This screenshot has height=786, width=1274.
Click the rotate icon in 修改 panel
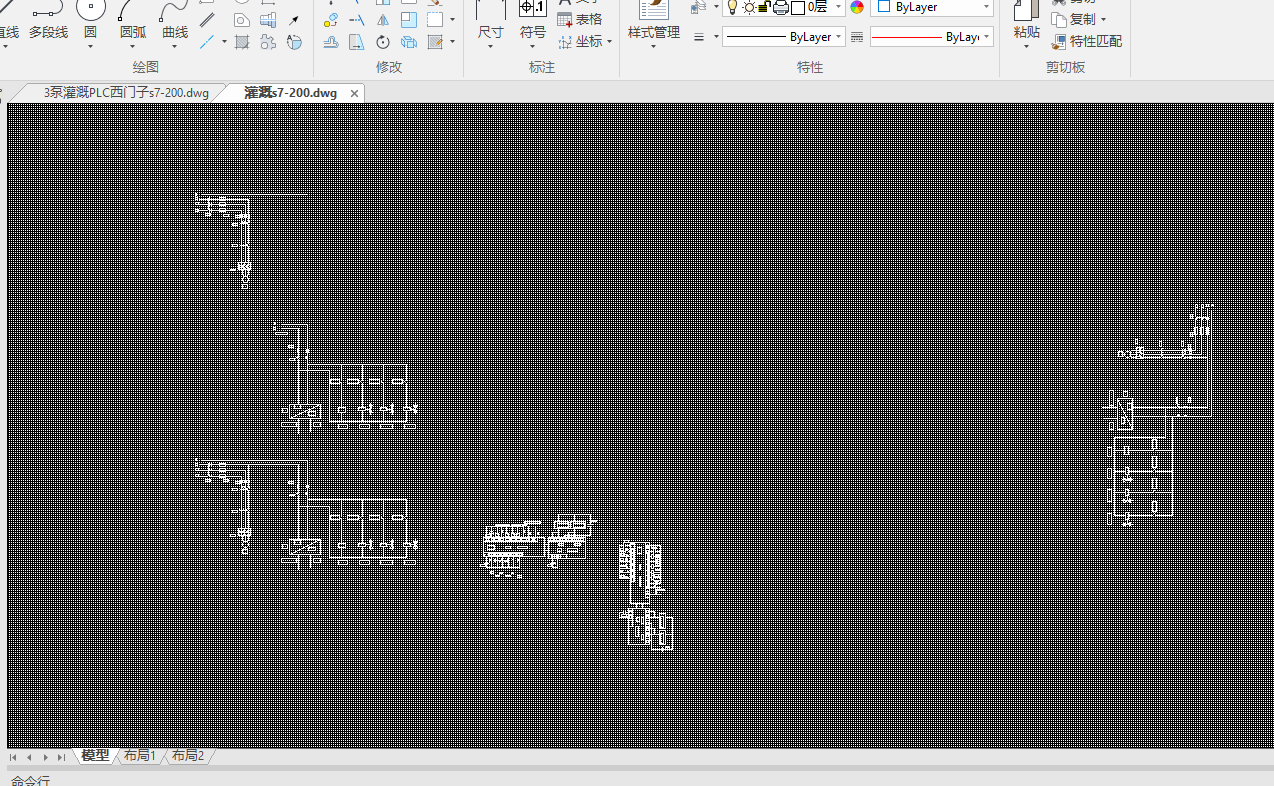pos(383,42)
